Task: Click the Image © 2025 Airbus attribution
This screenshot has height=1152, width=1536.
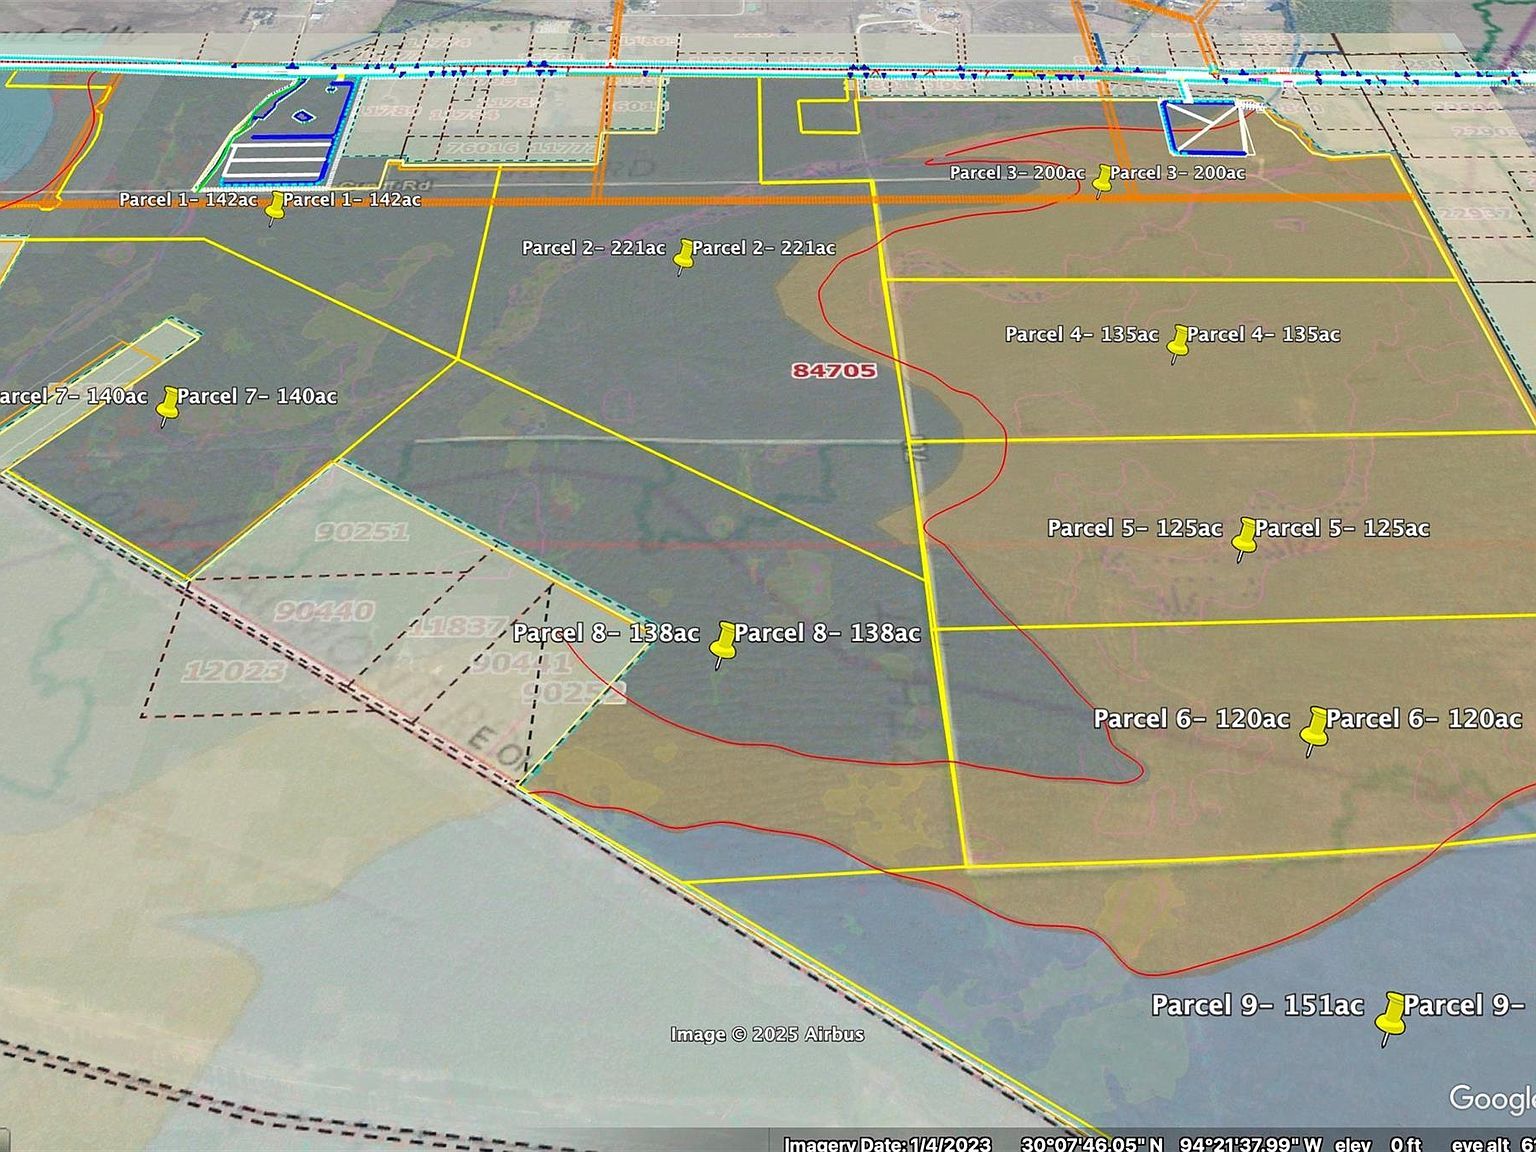Action: [x=767, y=1034]
